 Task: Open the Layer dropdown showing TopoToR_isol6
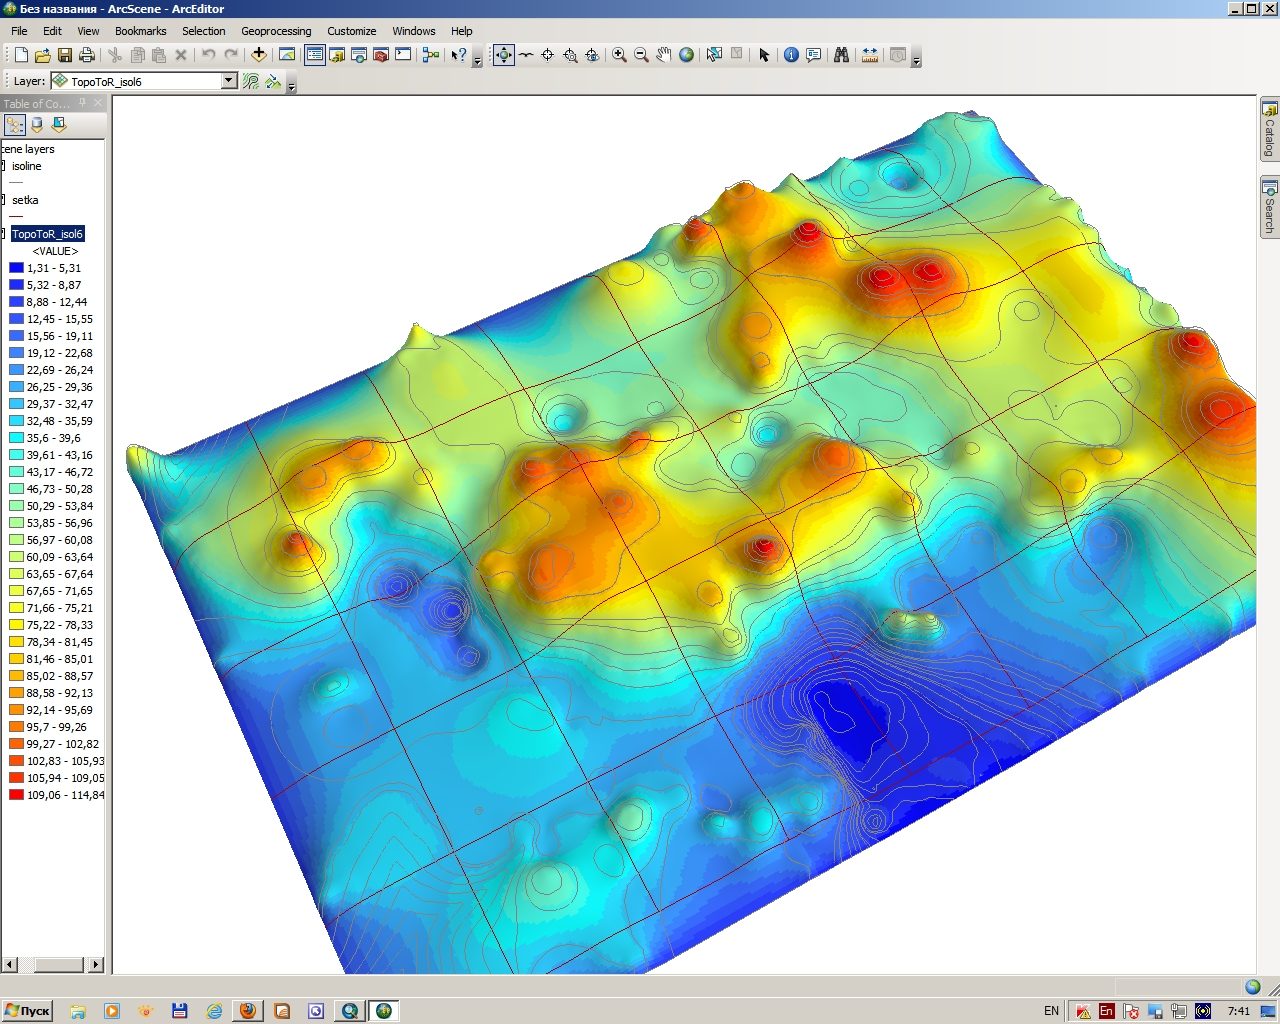click(x=228, y=81)
